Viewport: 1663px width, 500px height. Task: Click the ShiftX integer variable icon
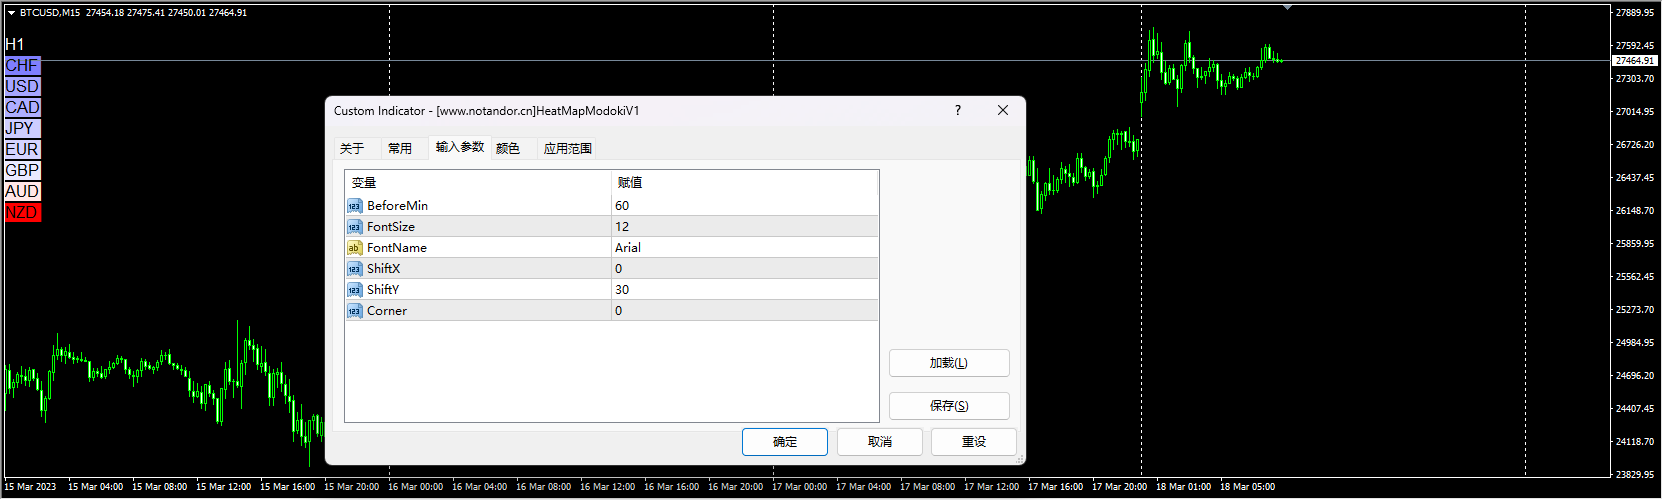(354, 269)
